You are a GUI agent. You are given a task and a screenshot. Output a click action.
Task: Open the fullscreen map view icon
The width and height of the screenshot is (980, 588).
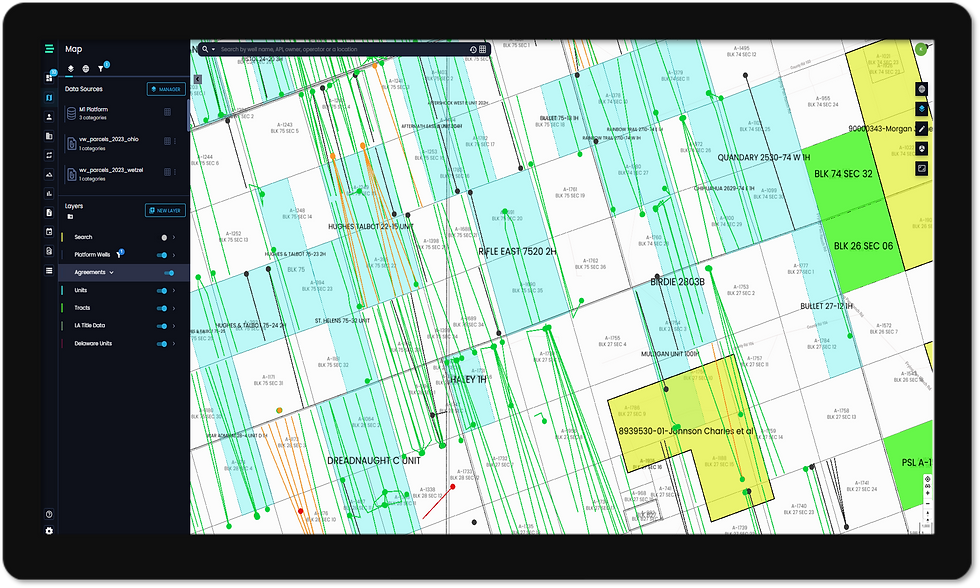click(x=921, y=168)
